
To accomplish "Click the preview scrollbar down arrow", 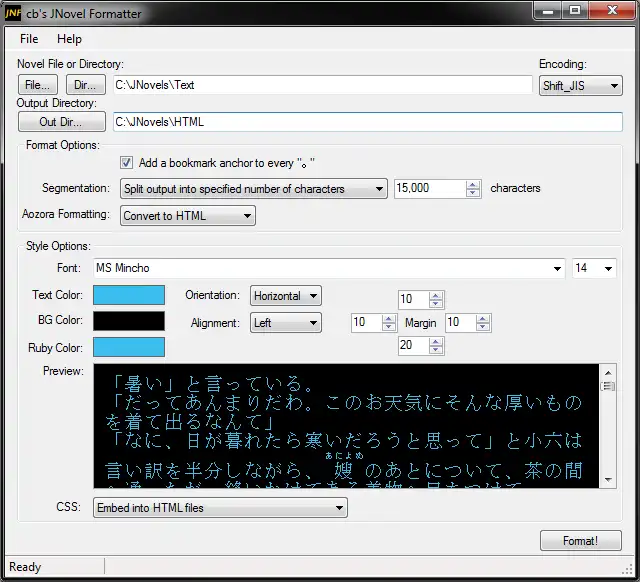I will (x=608, y=480).
